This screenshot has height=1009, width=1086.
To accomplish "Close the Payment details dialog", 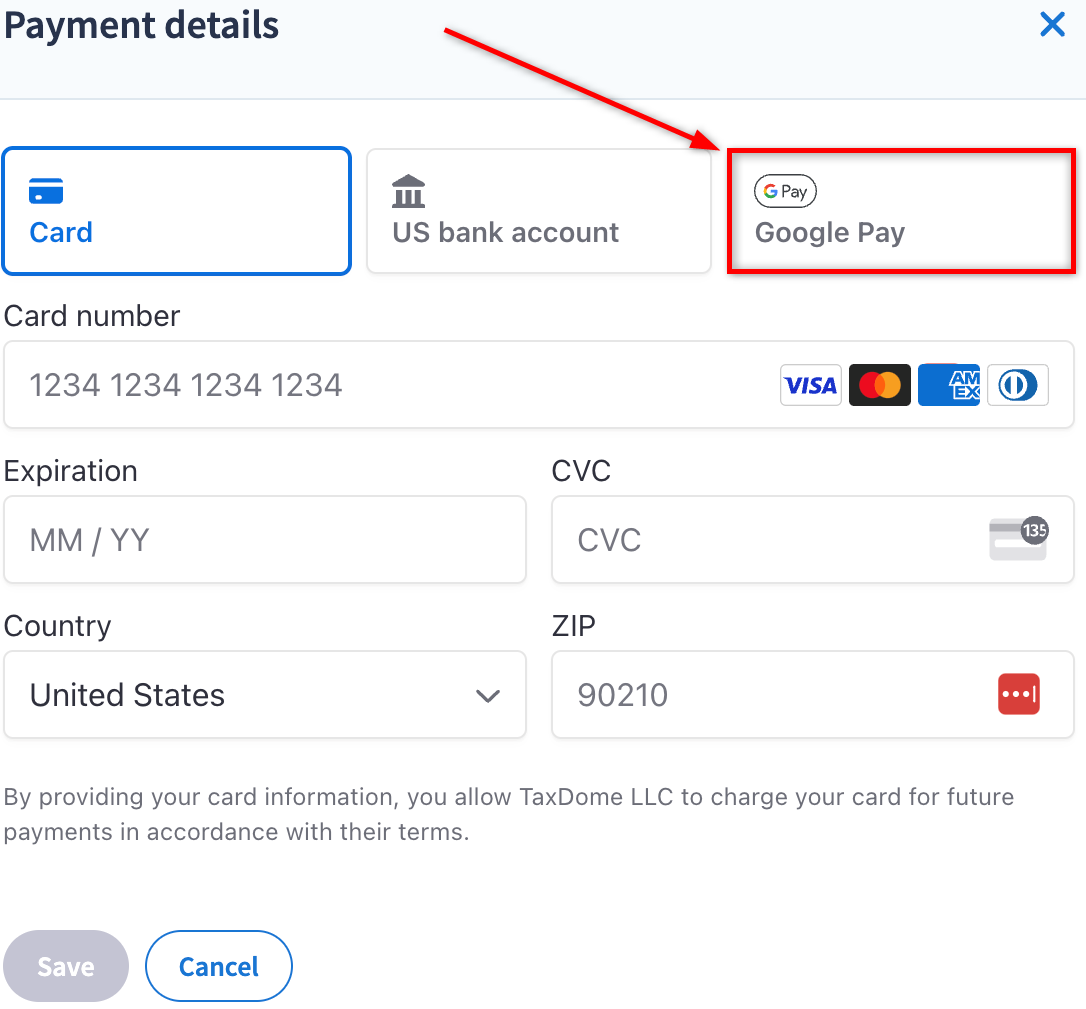I will (1052, 25).
